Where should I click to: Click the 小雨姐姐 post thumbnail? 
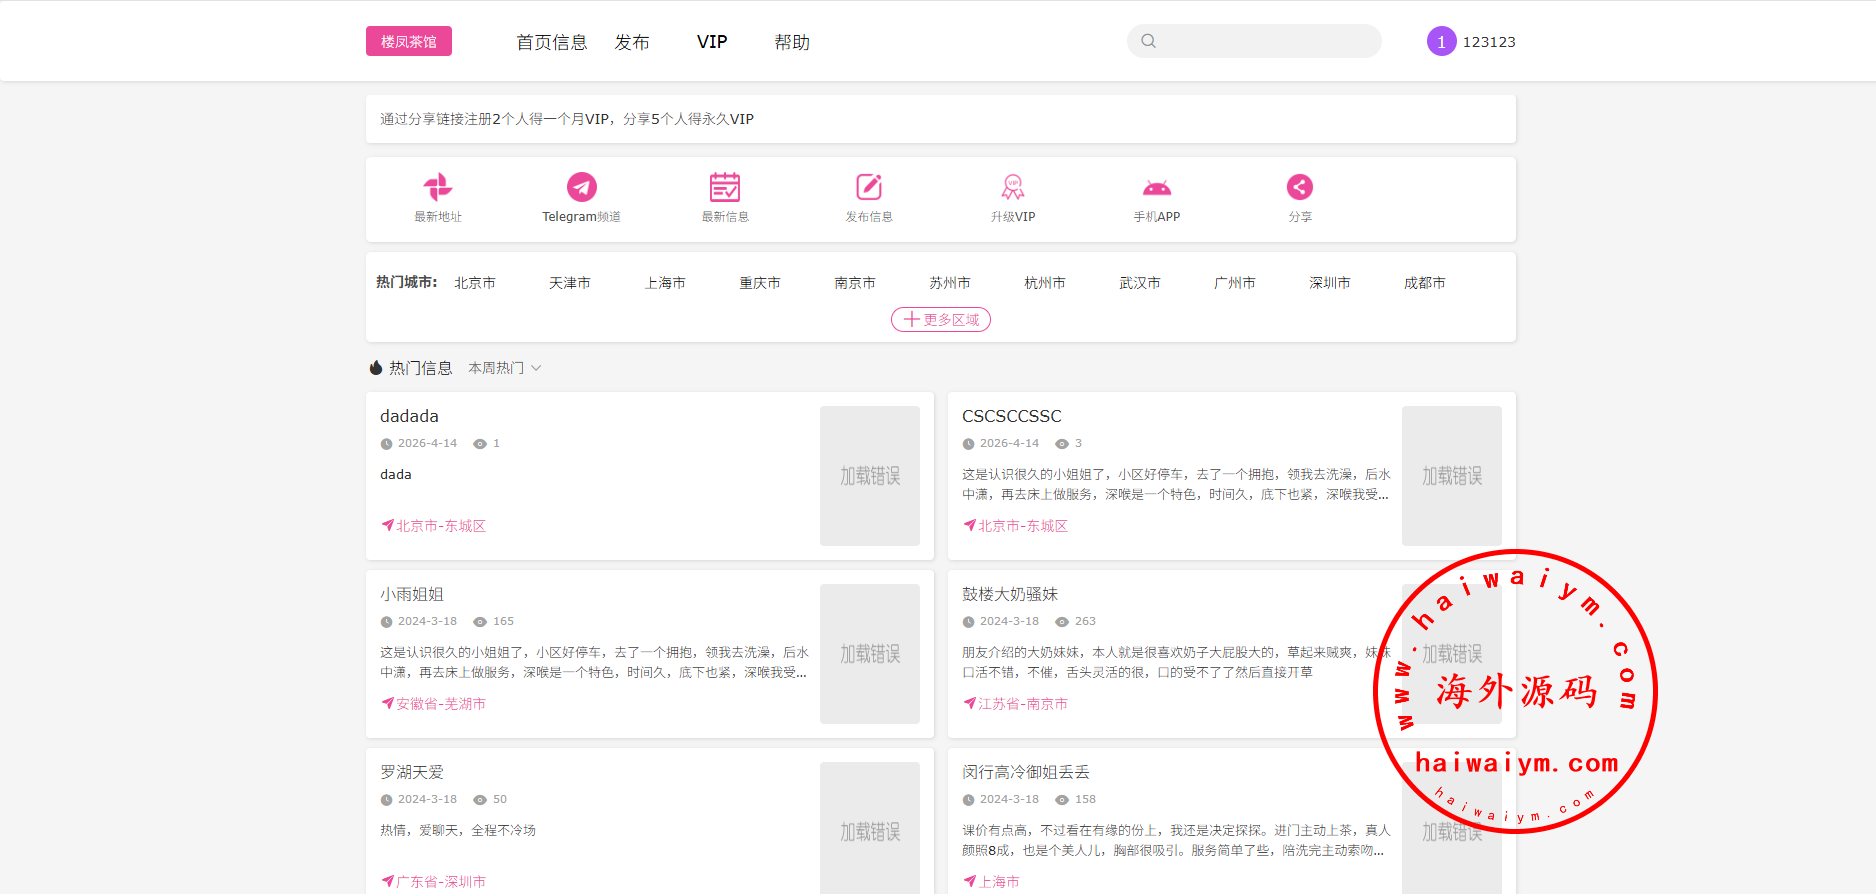point(869,654)
